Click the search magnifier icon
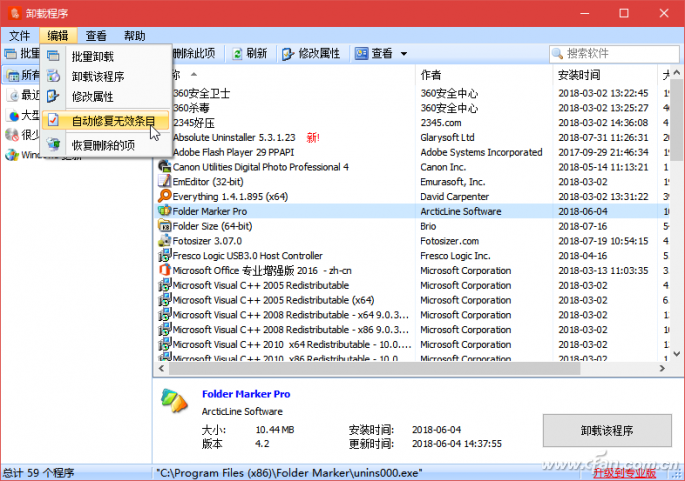685x481 pixels. click(x=557, y=54)
